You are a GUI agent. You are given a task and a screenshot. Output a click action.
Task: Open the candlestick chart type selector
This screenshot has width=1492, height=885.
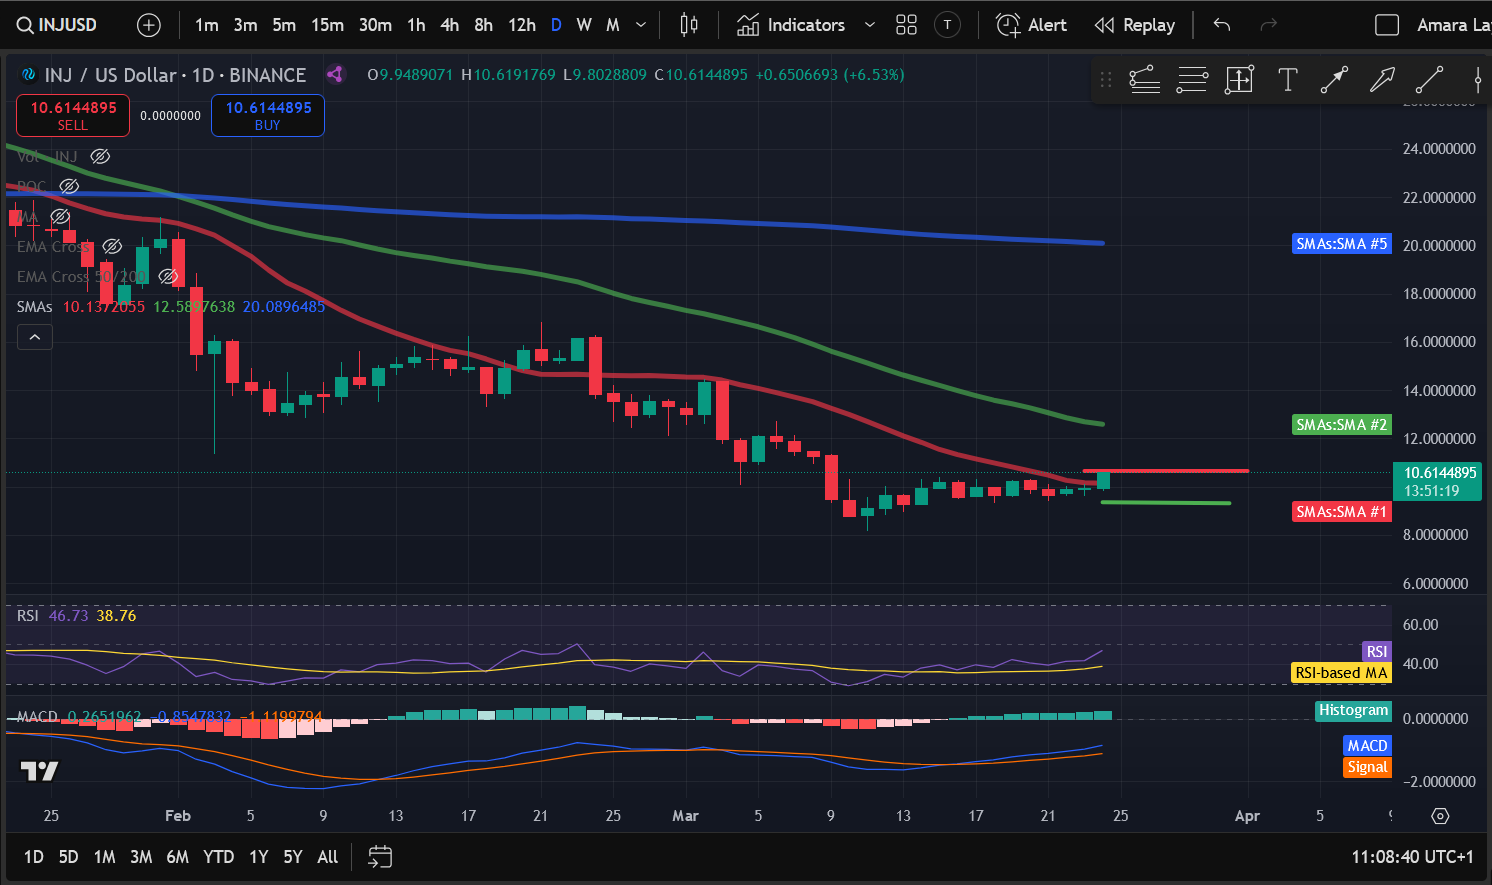689,25
